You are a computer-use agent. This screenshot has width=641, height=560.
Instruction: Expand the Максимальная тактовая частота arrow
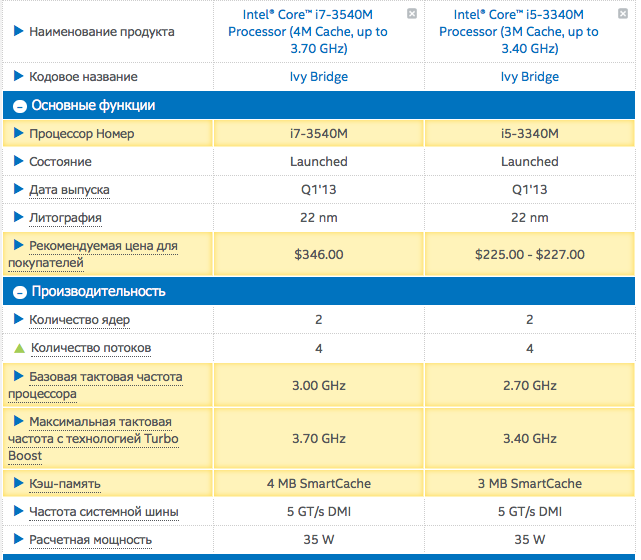[x=18, y=421]
